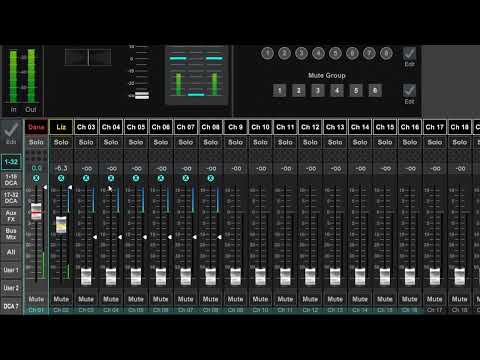Mute channel Ch 05
Image resolution: width=480 pixels, height=360 pixels.
click(136, 299)
